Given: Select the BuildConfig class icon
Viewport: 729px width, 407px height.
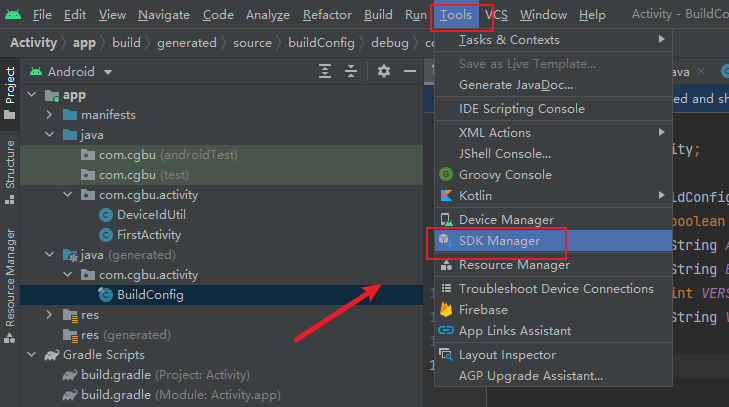Looking at the screenshot, I should pyautogui.click(x=106, y=295).
